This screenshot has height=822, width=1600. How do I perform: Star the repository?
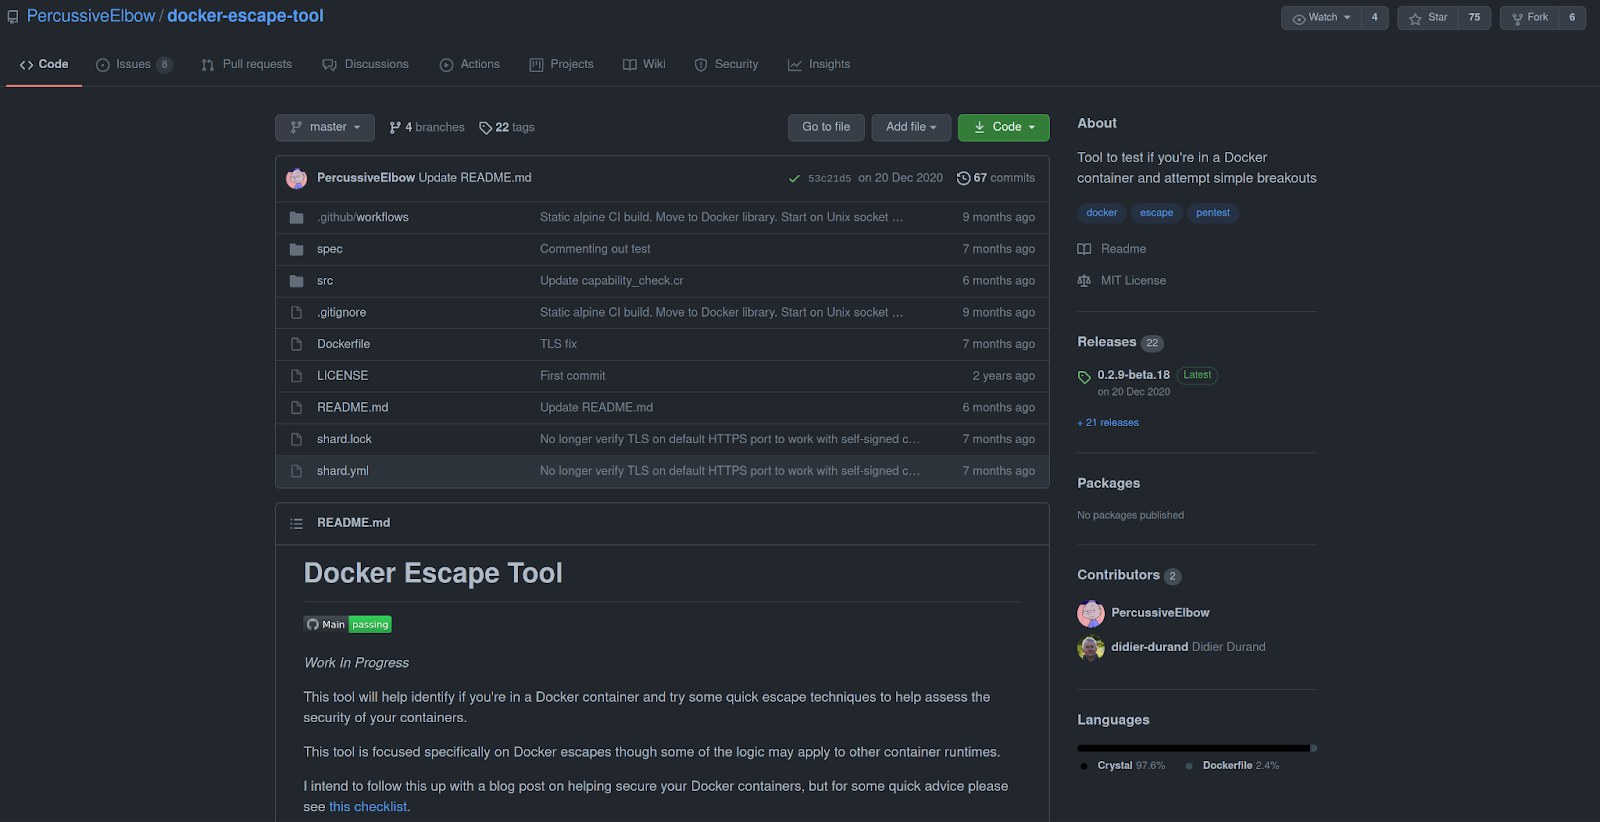[x=1428, y=17]
